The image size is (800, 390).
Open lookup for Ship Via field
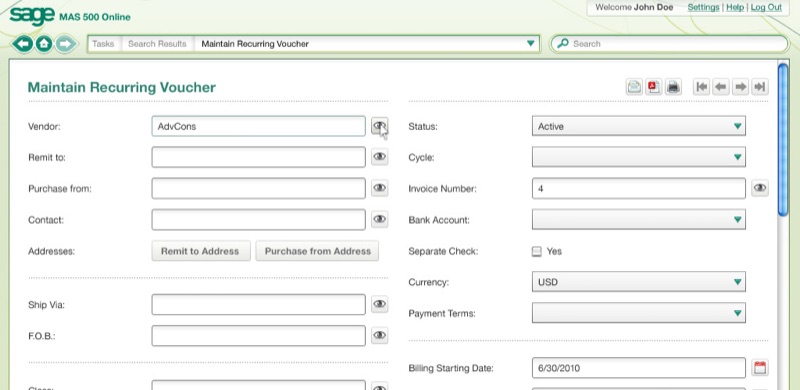[x=379, y=304]
